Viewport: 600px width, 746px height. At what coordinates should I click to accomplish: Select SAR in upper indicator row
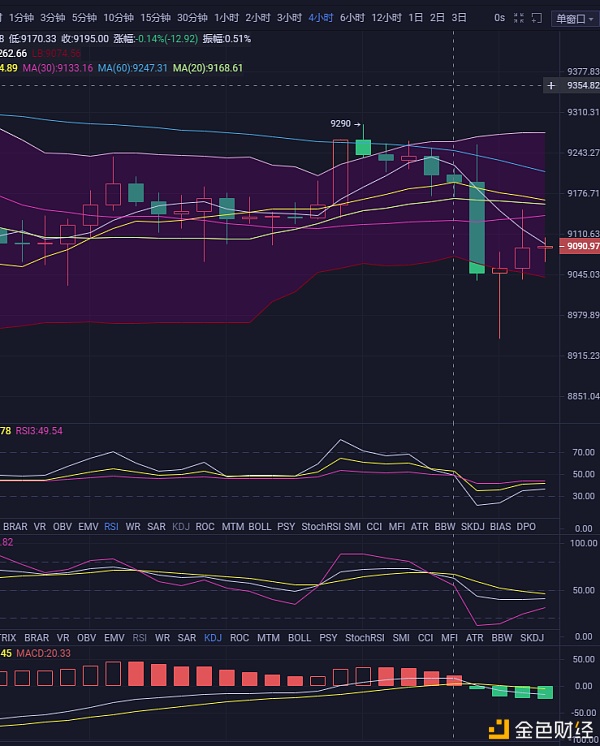pyautogui.click(x=156, y=527)
